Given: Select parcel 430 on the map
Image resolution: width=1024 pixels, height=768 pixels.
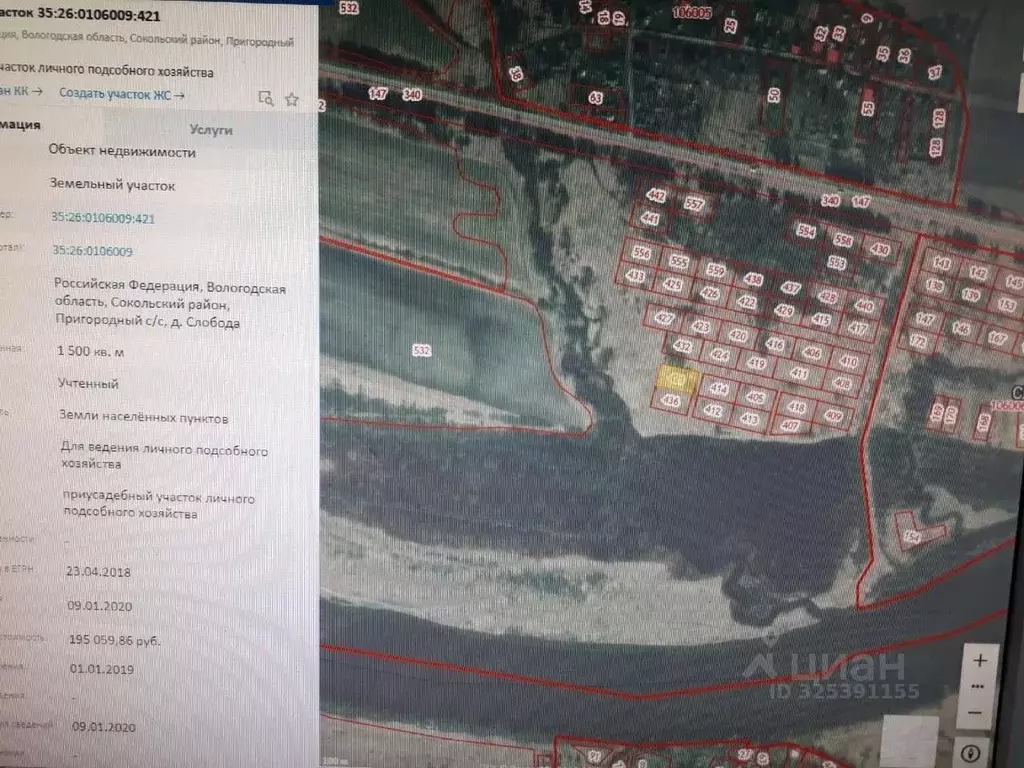Looking at the screenshot, I should [x=879, y=249].
